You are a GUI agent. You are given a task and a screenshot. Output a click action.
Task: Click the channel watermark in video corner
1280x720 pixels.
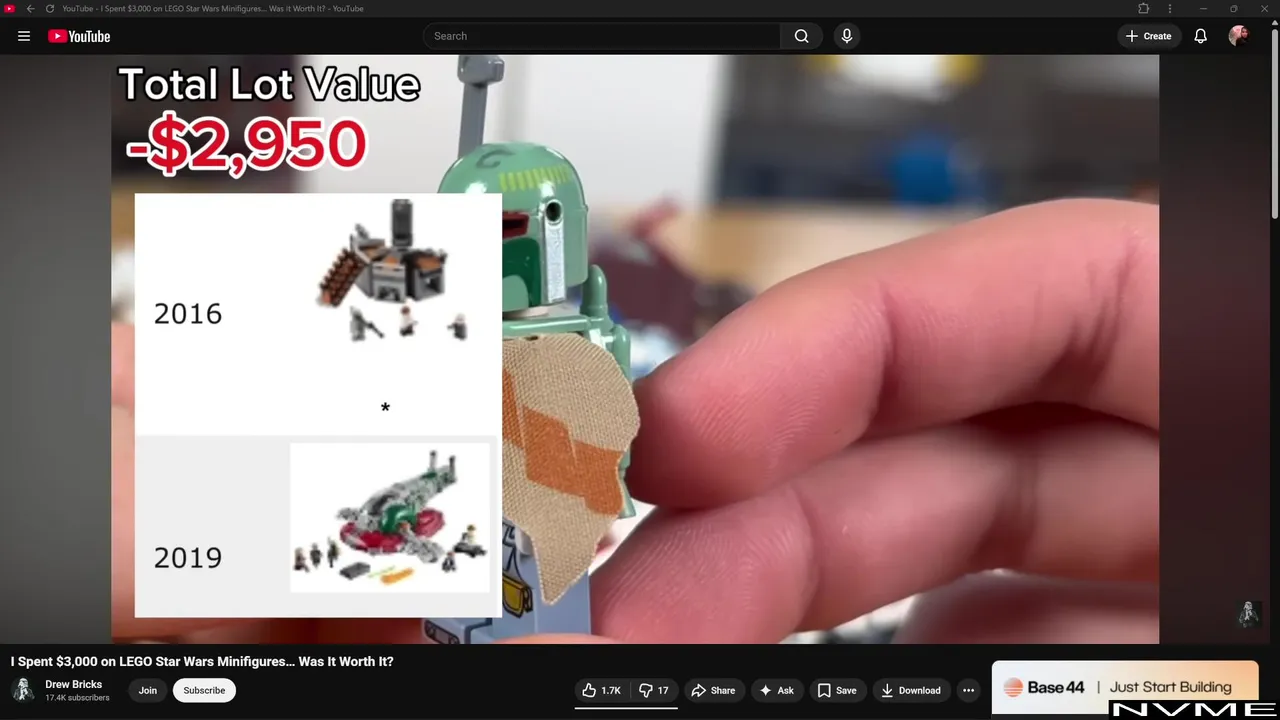[1248, 614]
